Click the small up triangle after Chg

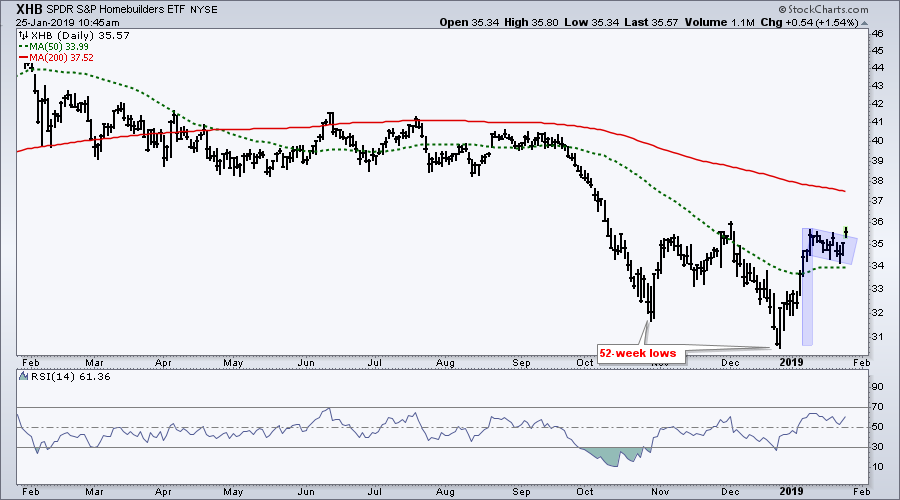click(865, 24)
